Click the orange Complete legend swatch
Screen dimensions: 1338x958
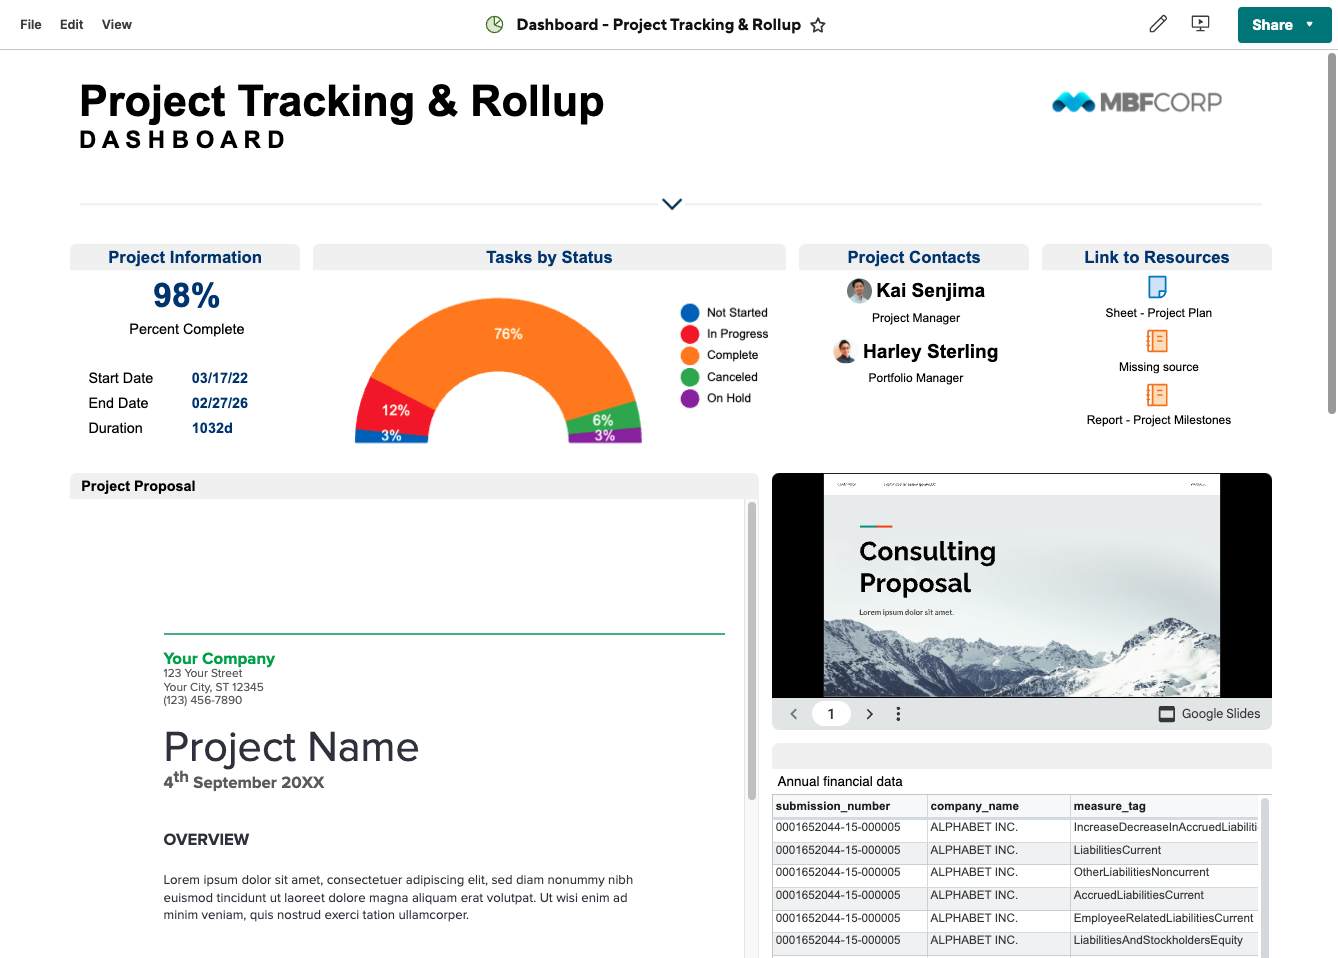[x=690, y=356]
